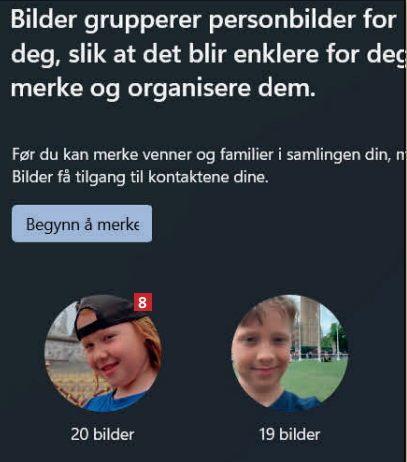Click the word 'organisere' in the heading
The height and width of the screenshot is (462, 407).
coord(189,89)
